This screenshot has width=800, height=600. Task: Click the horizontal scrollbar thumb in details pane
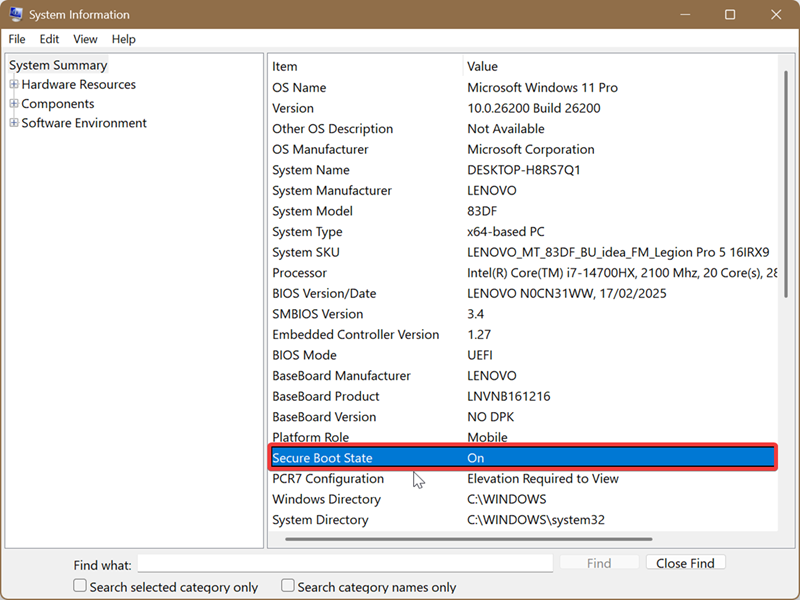click(x=469, y=539)
